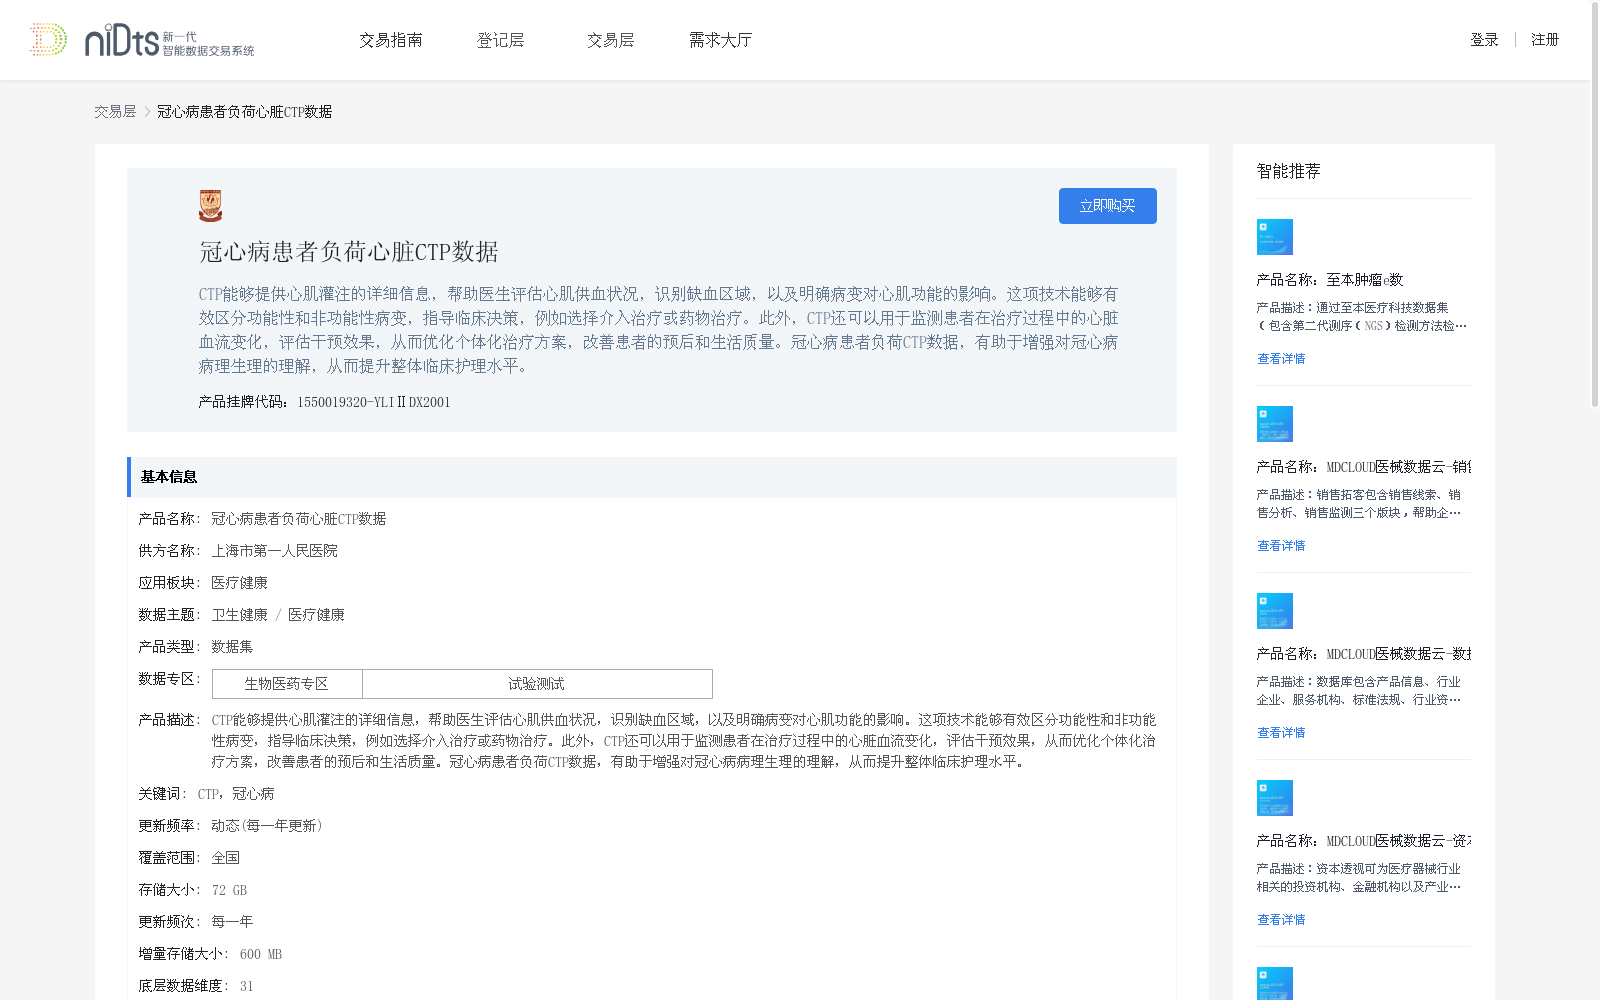Open the 登记层 menu
Viewport: 1600px width, 1000px height.
click(501, 40)
